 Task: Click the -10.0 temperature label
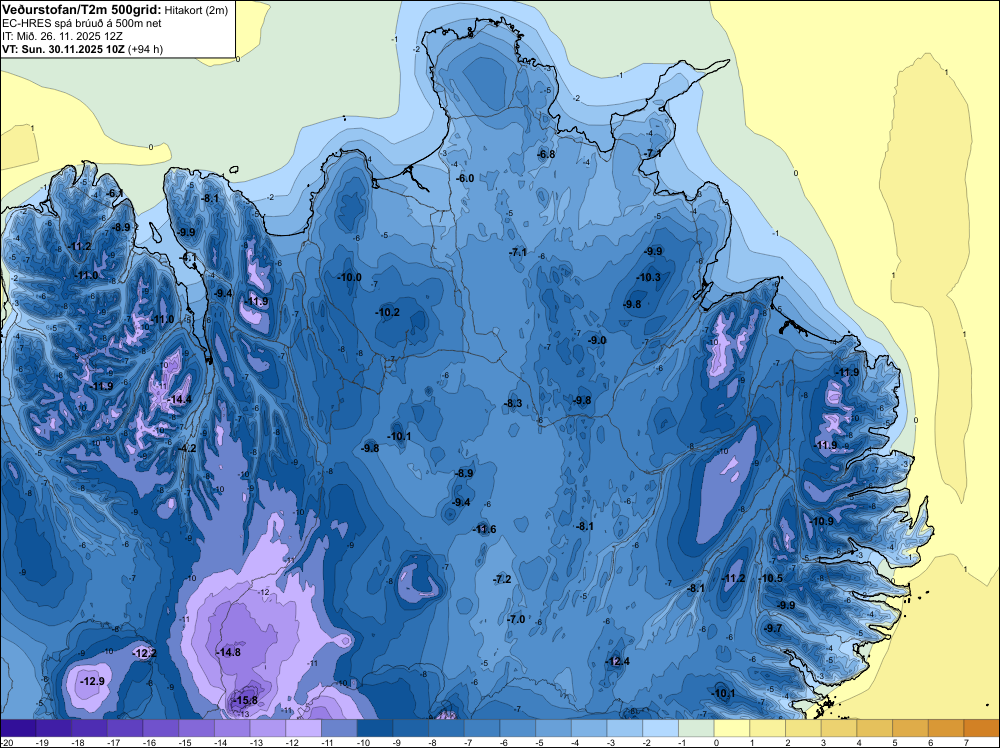tap(349, 277)
